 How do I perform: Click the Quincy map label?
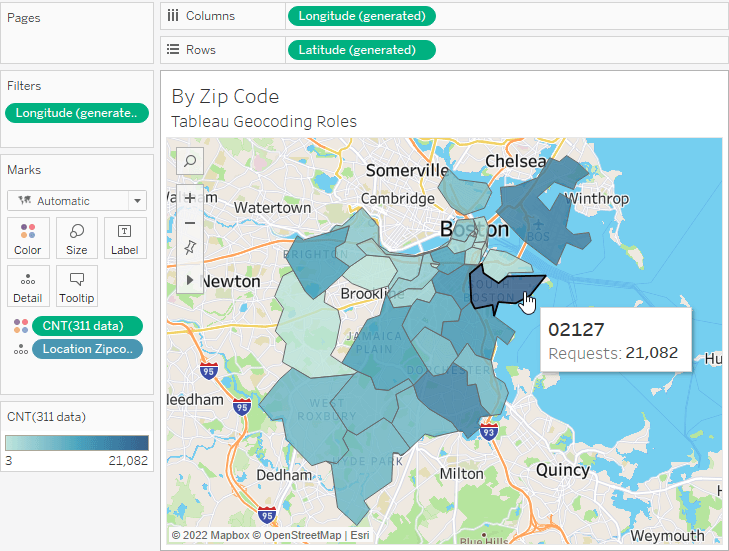tap(563, 470)
